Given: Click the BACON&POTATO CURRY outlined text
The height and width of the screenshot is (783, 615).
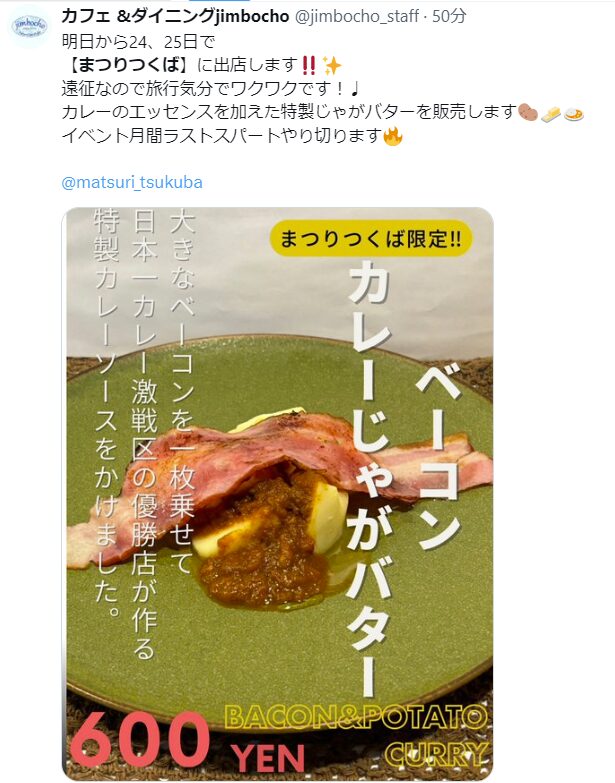Looking at the screenshot, I should point(356,734).
